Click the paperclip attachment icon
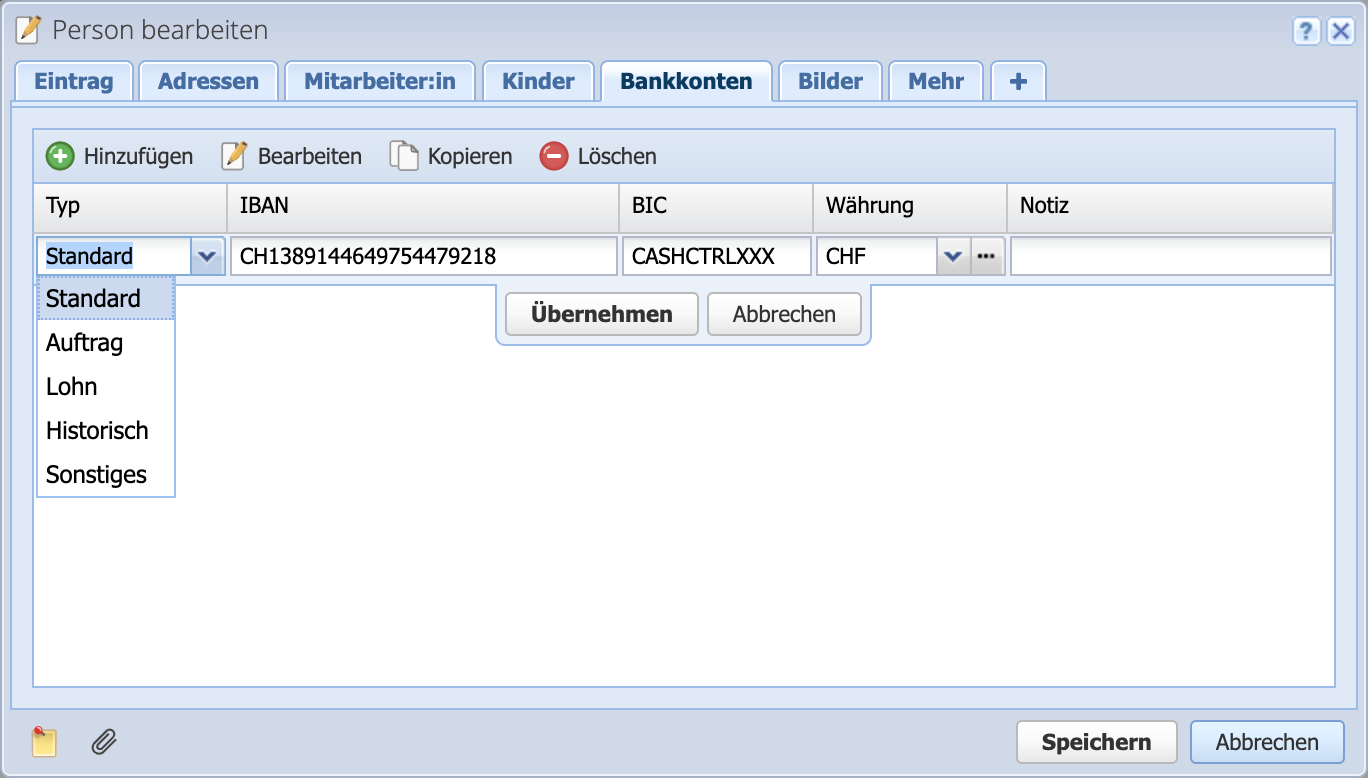Viewport: 1368px width, 778px height. 104,742
